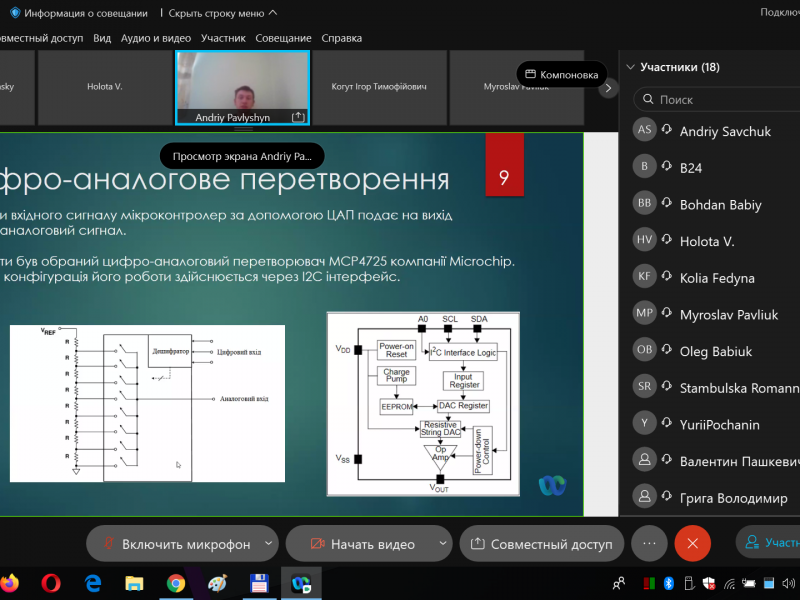Click the Совместный доступ share button

541,544
